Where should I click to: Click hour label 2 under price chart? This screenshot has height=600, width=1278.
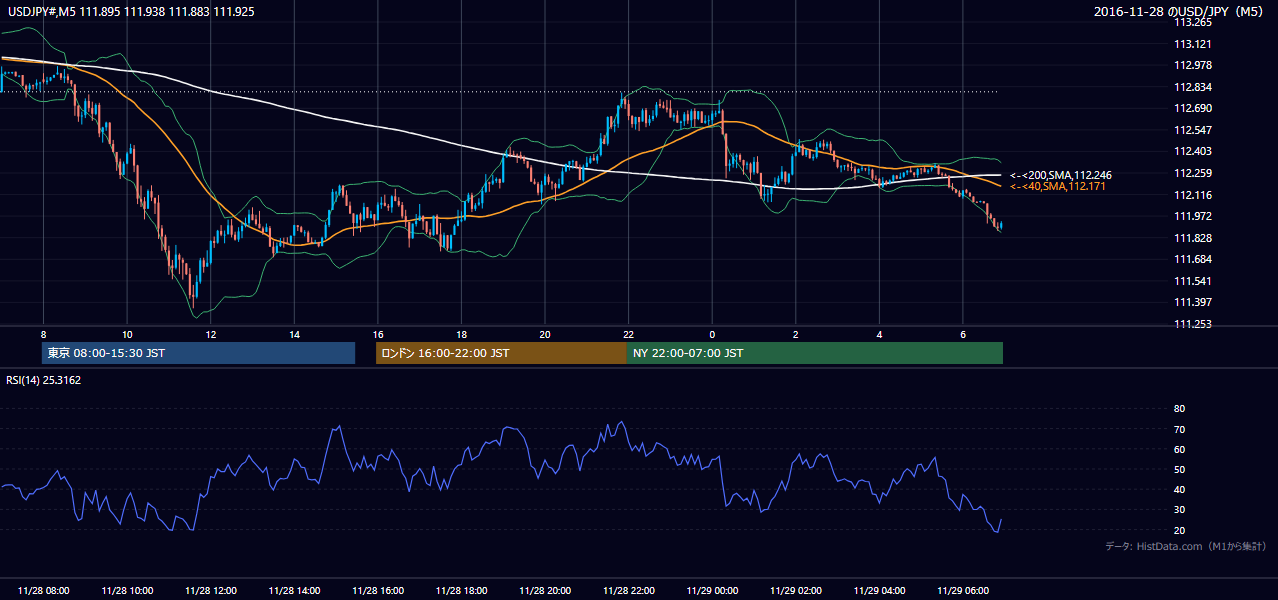tap(795, 334)
